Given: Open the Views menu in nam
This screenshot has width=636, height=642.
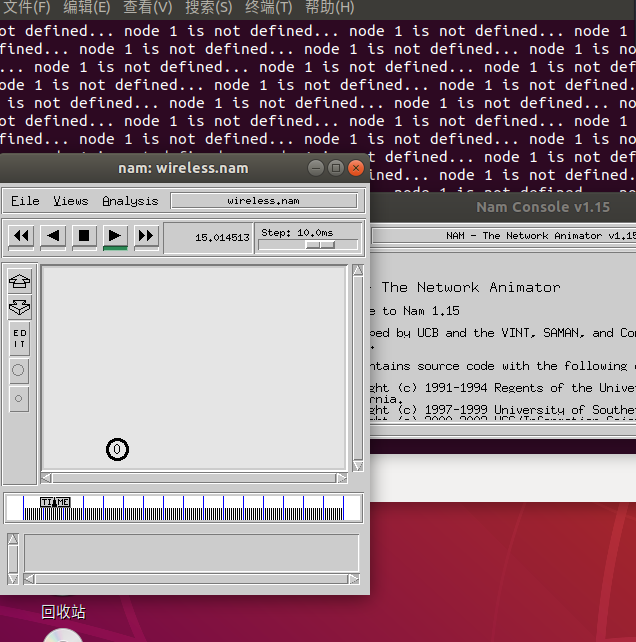Looking at the screenshot, I should click(70, 201).
